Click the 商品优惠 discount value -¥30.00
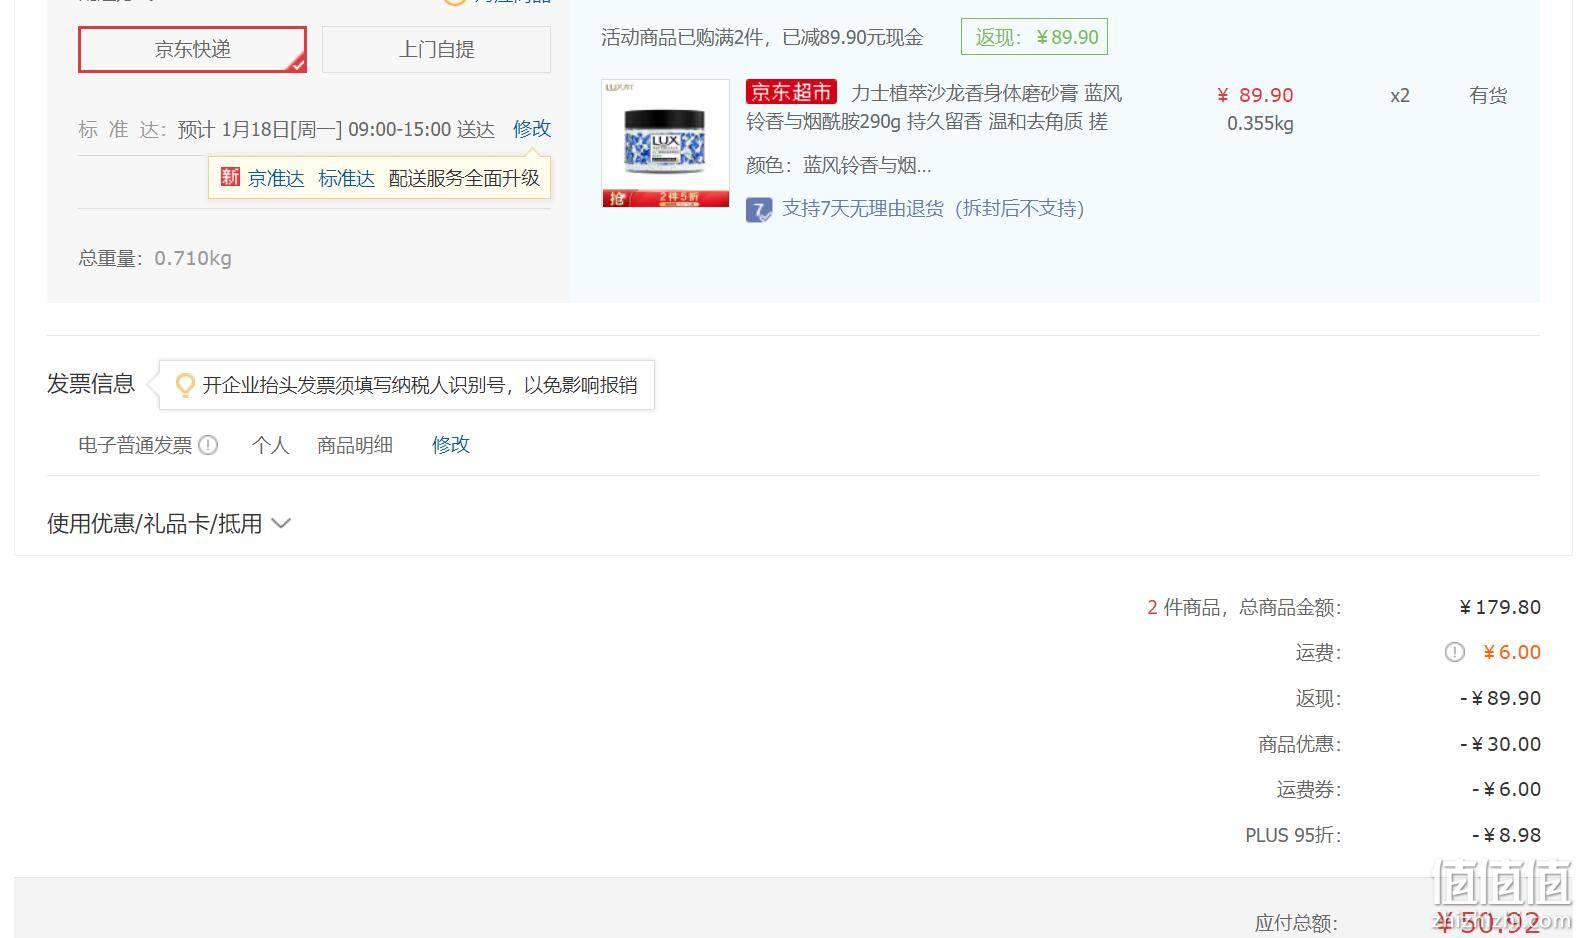The image size is (1581, 938). [1500, 744]
